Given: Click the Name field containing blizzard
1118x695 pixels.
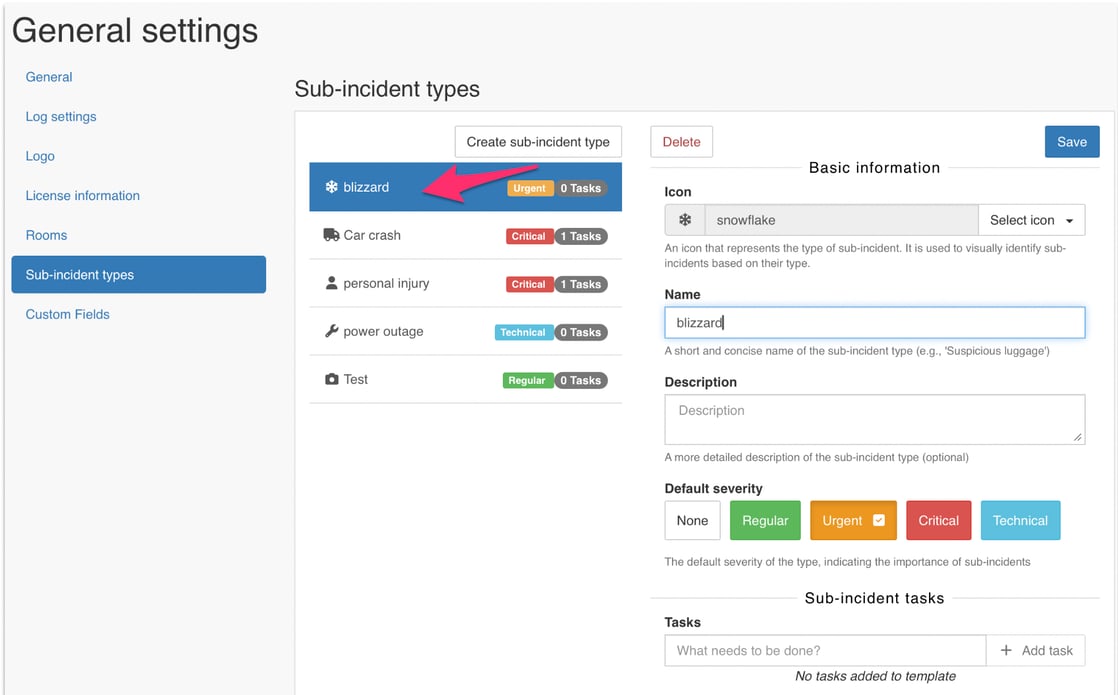Looking at the screenshot, I should point(874,322).
